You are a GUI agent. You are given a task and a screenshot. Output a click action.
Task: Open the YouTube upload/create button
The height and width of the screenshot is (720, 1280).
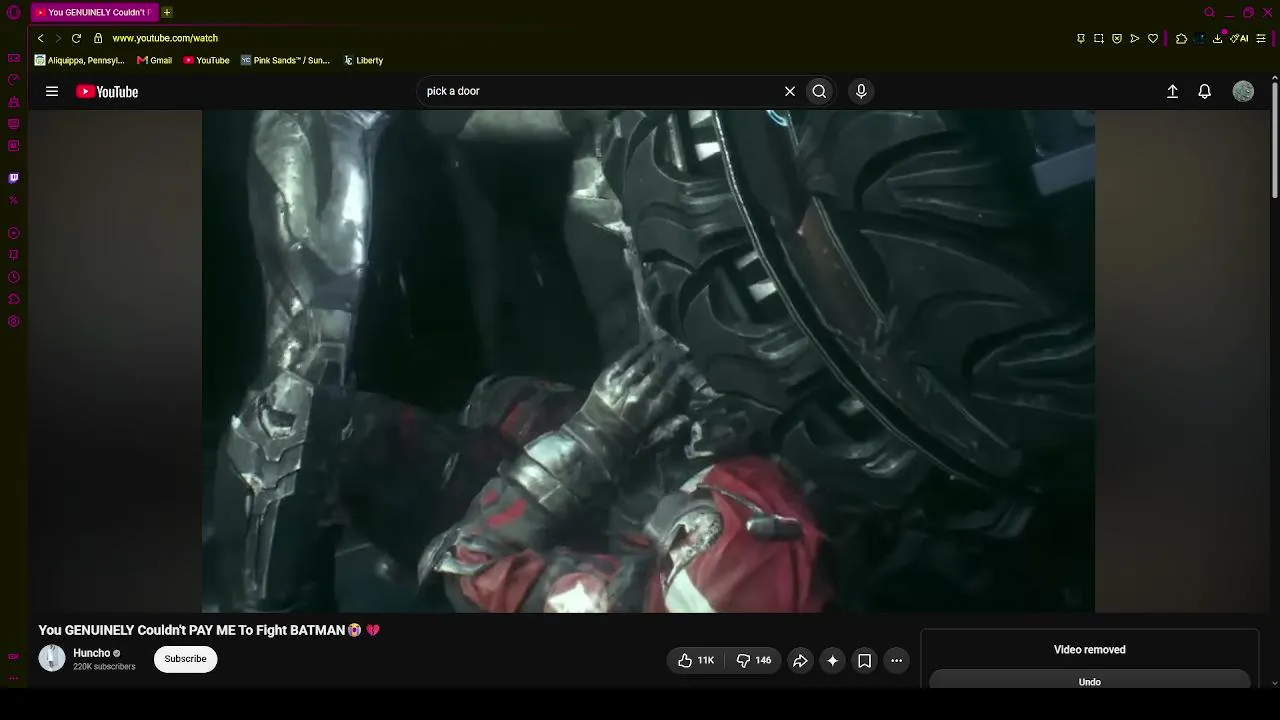pos(1173,91)
